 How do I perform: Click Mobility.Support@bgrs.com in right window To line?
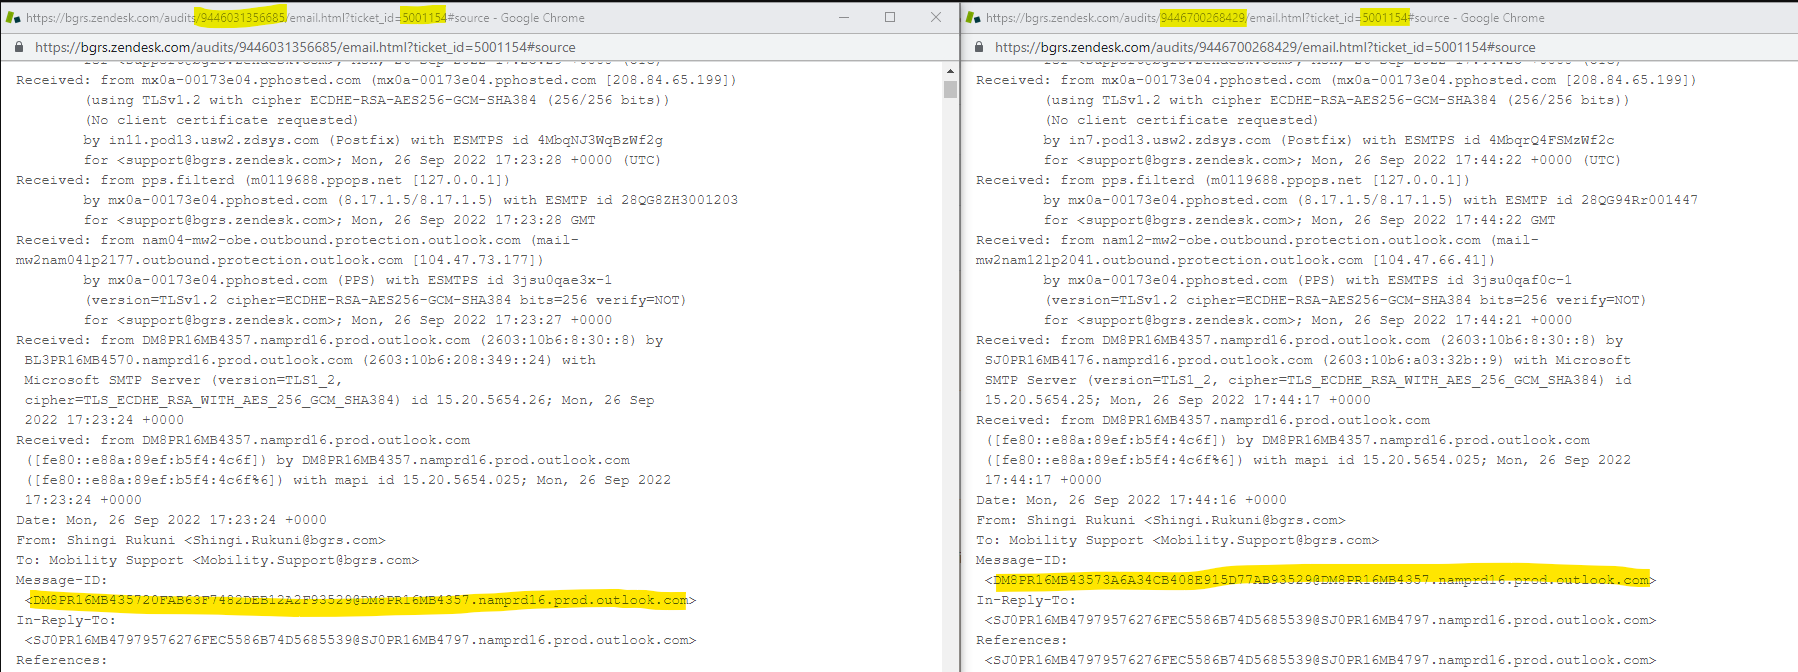pyautogui.click(x=1265, y=540)
